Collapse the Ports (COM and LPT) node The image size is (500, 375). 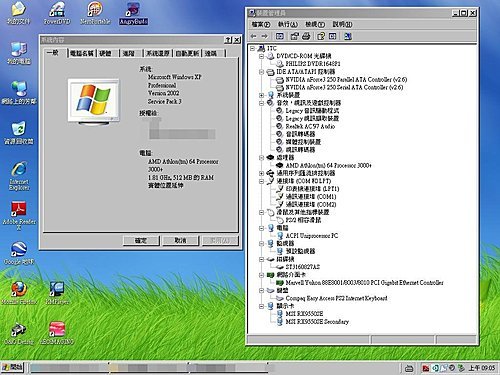click(262, 181)
